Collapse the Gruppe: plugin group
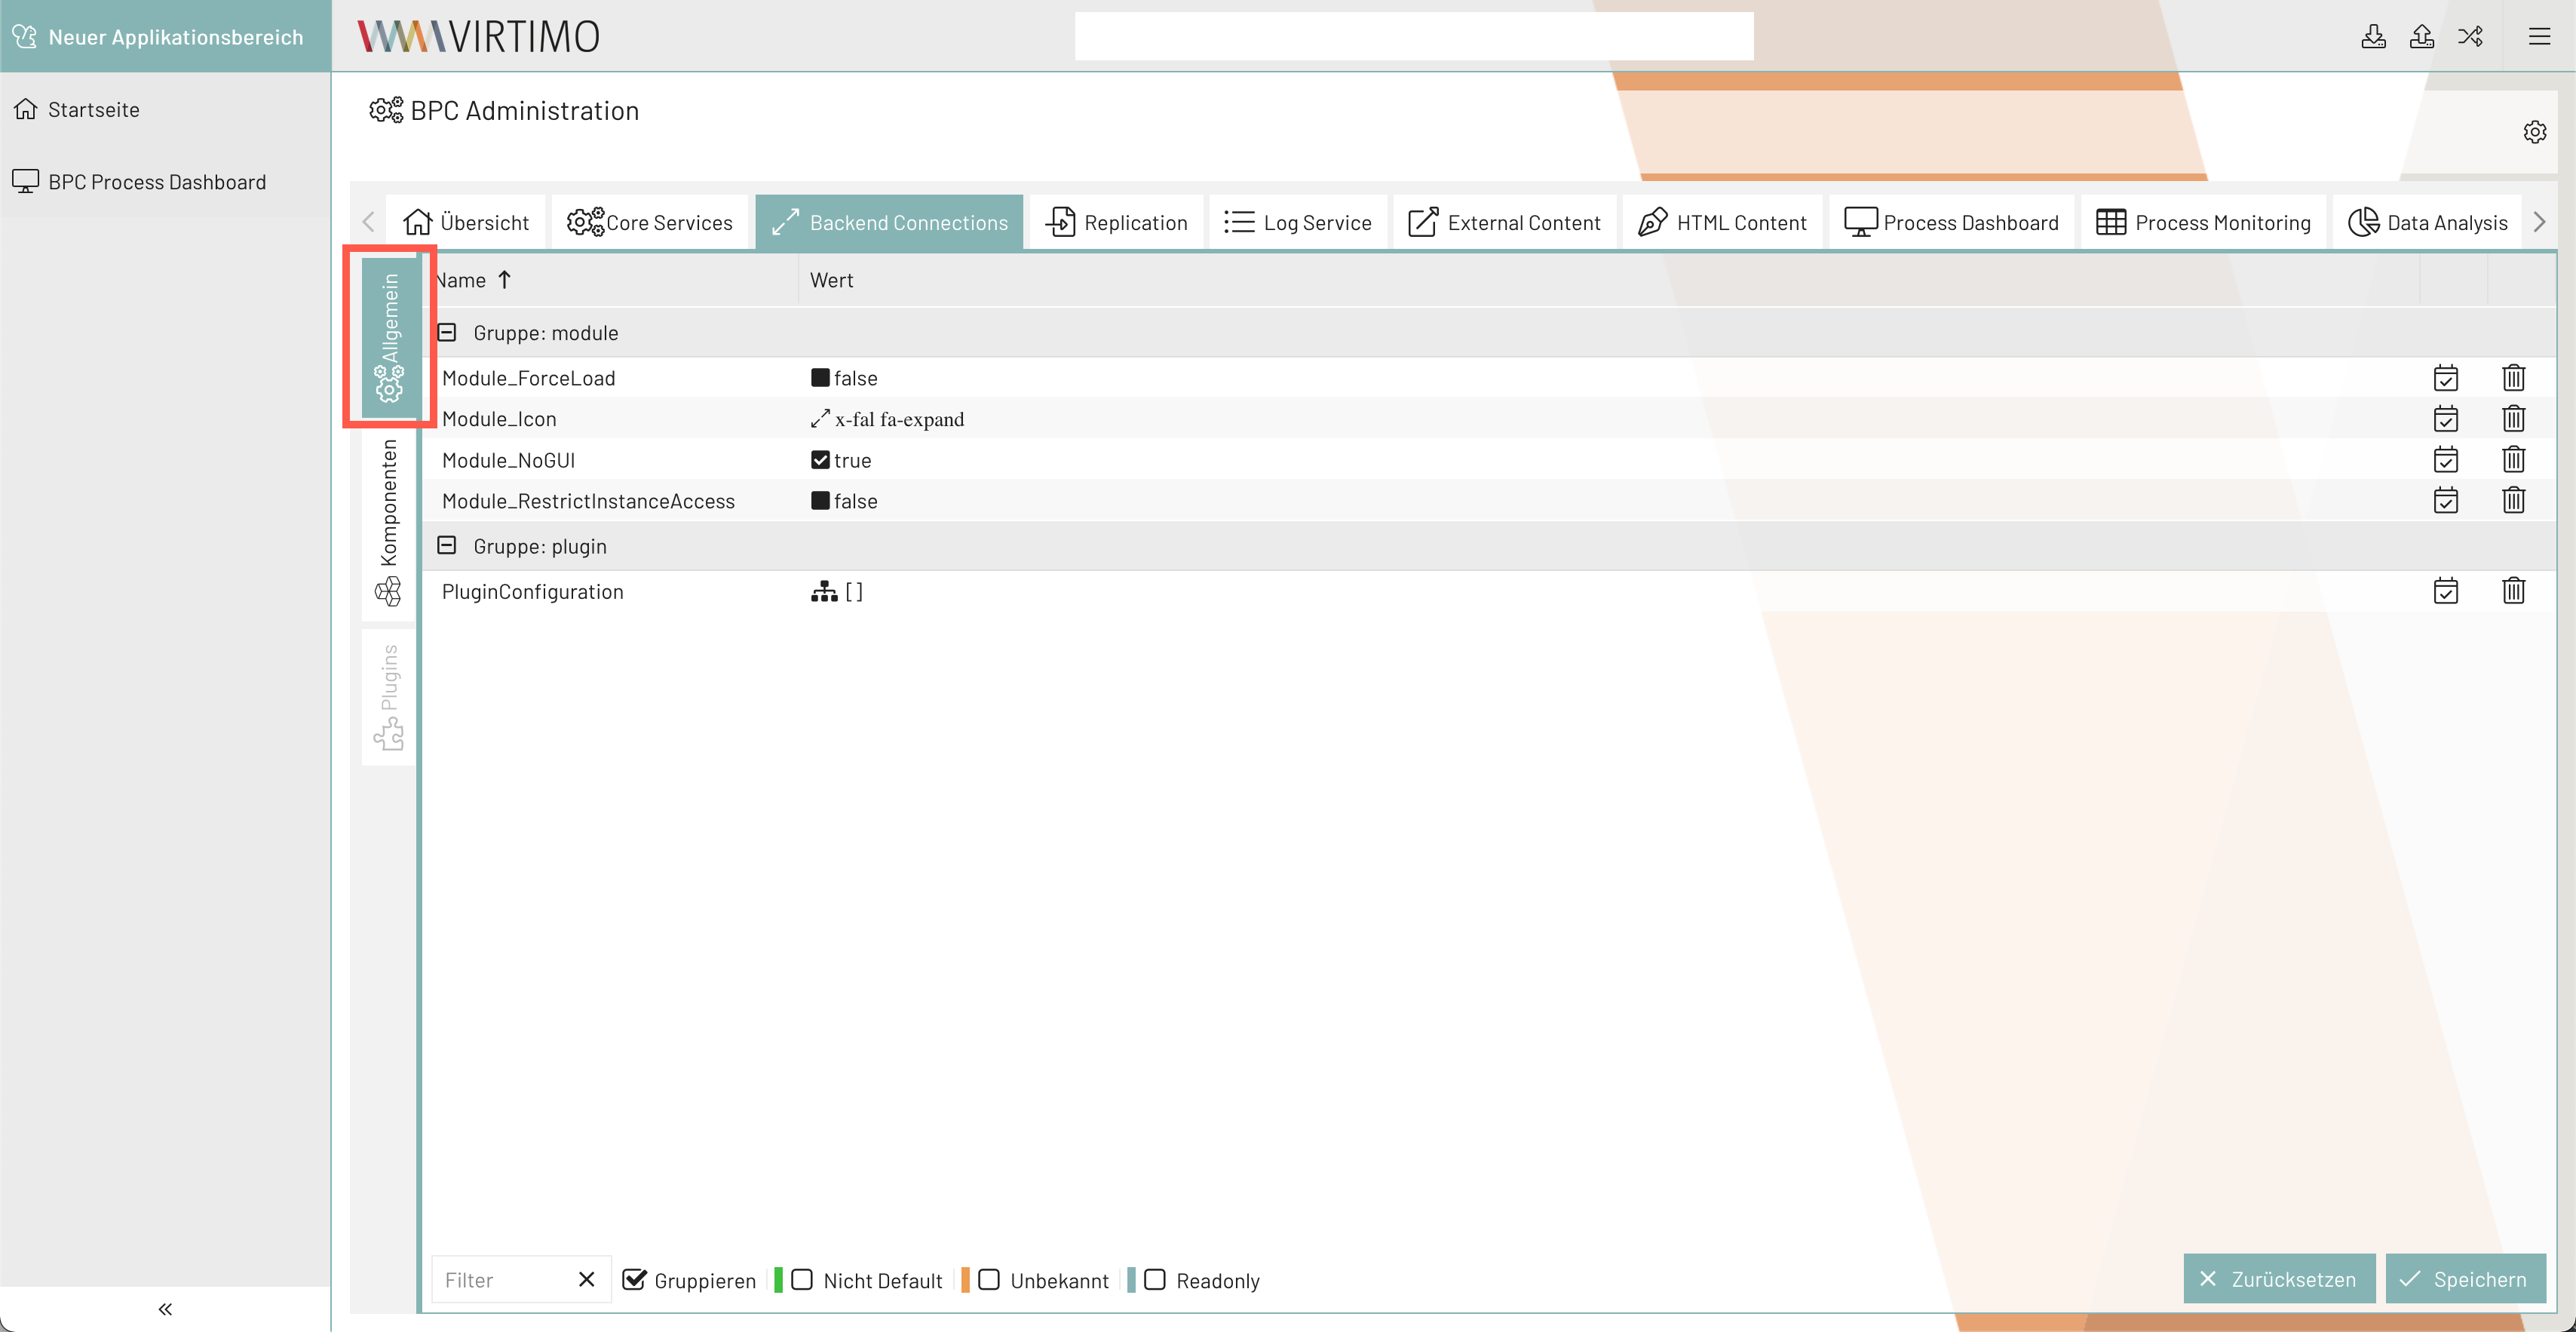 [447, 545]
